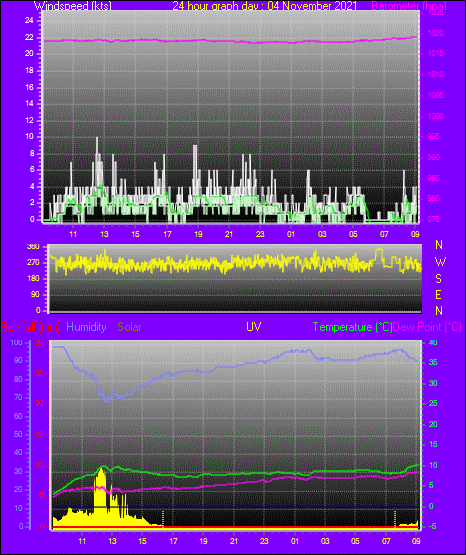The image size is (466, 555).
Task: Click the Solar legend label
Action: click(129, 327)
